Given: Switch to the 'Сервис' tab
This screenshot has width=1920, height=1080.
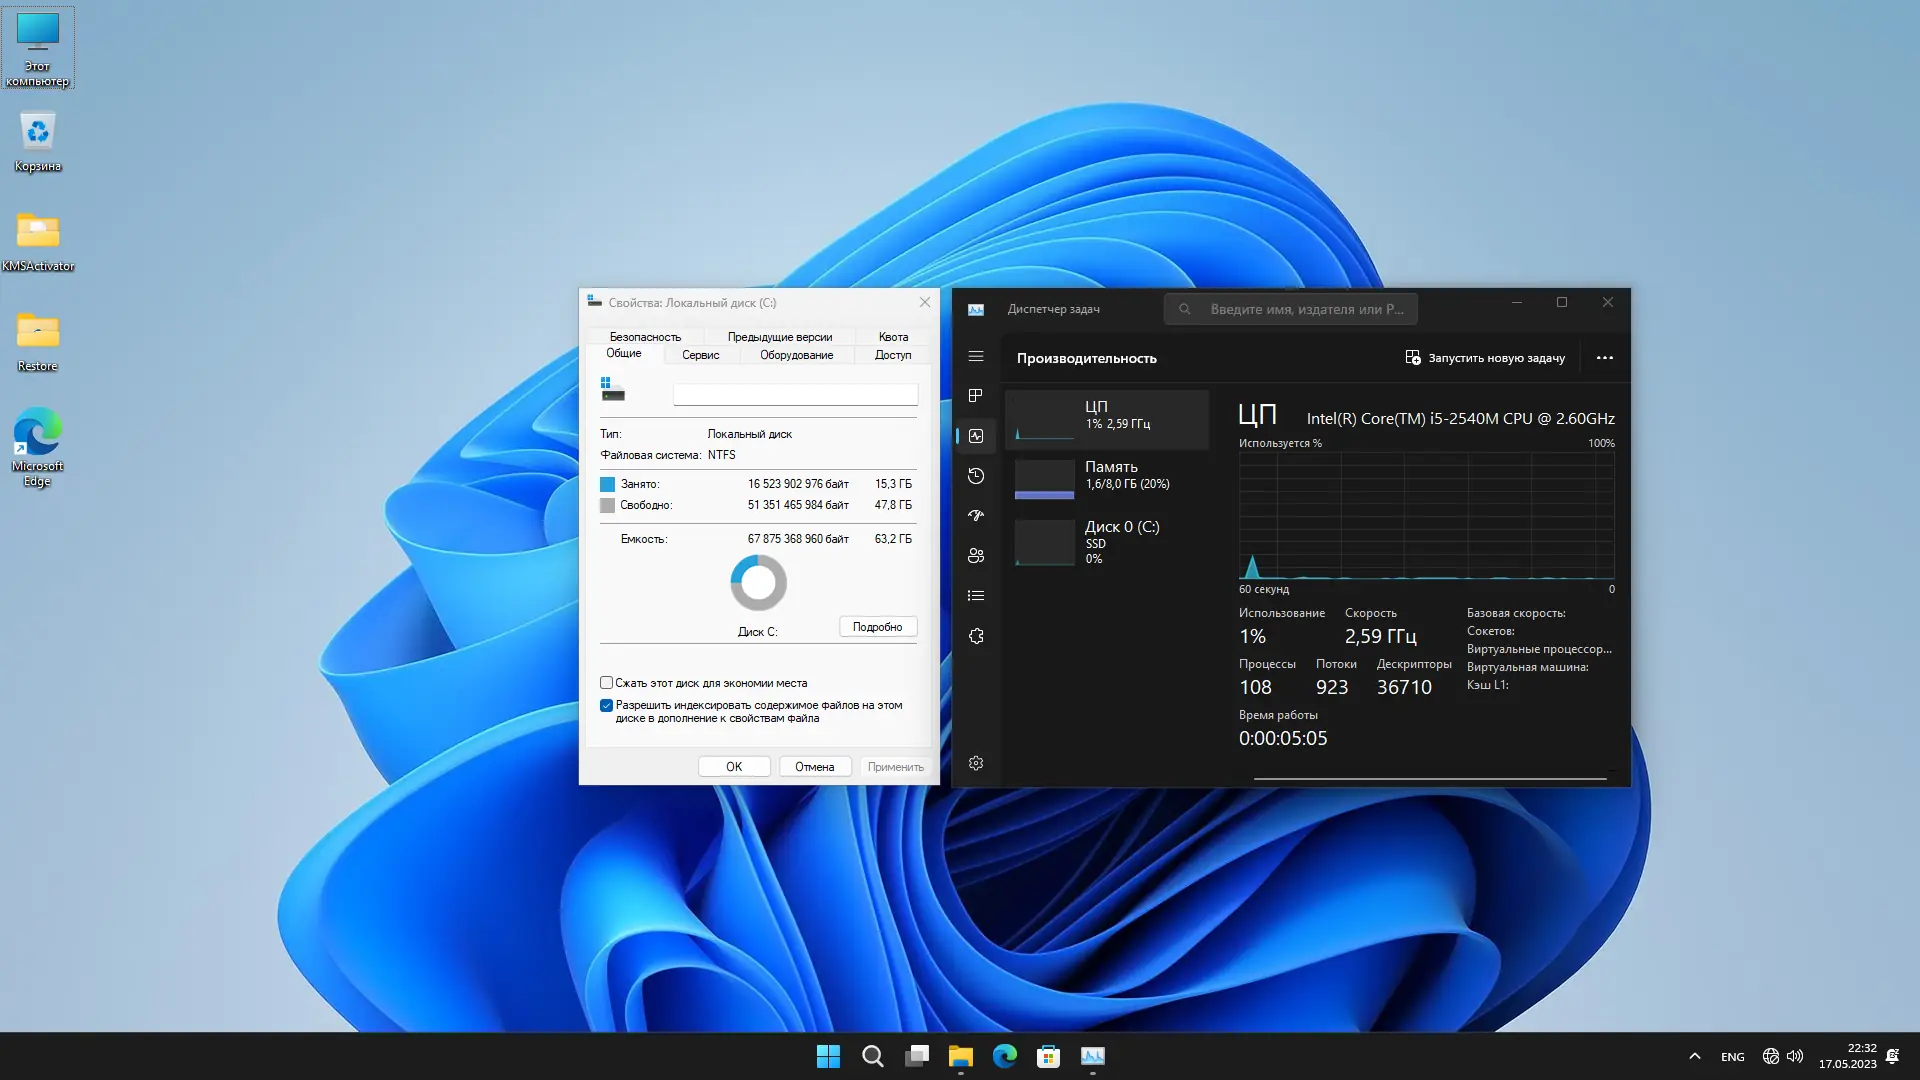Looking at the screenshot, I should click(x=700, y=355).
